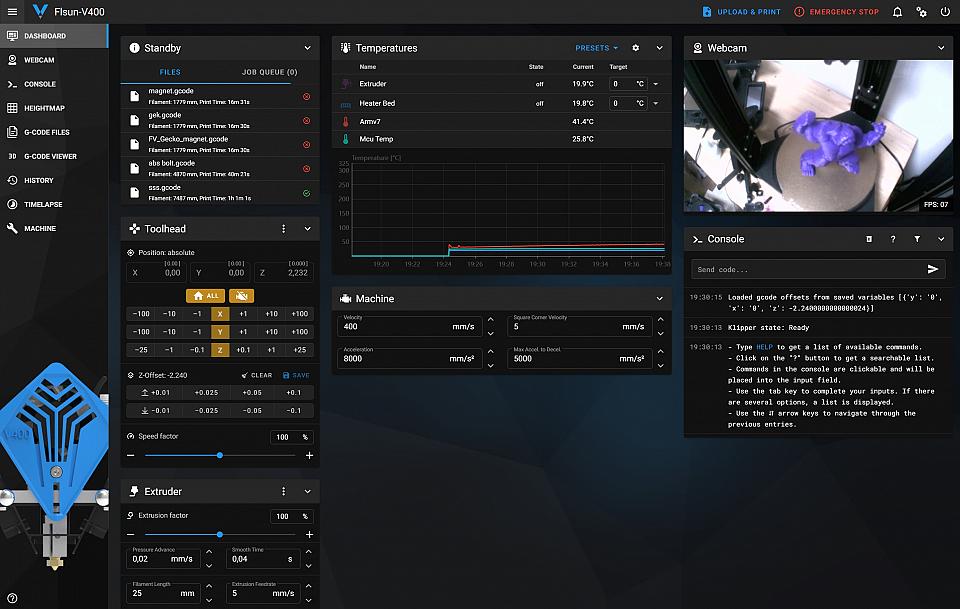Collapse the Machine panel
The image size is (960, 609).
[x=659, y=299]
